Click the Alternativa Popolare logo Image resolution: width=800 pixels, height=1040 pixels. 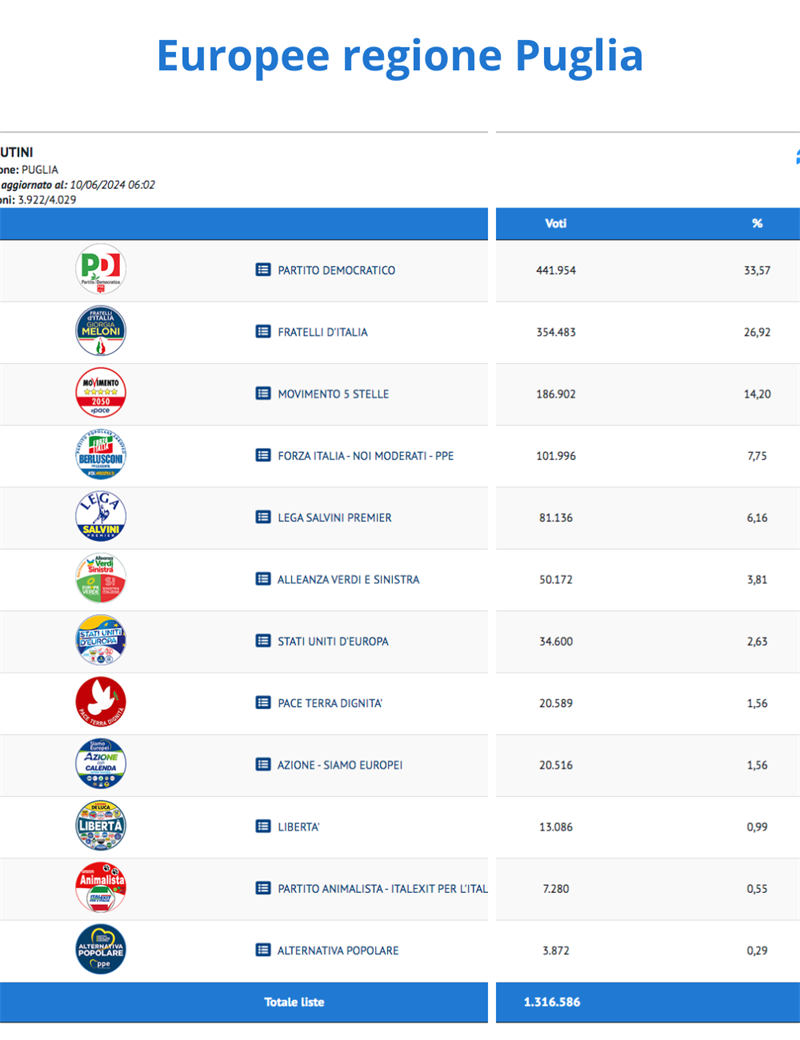pyautogui.click(x=100, y=949)
